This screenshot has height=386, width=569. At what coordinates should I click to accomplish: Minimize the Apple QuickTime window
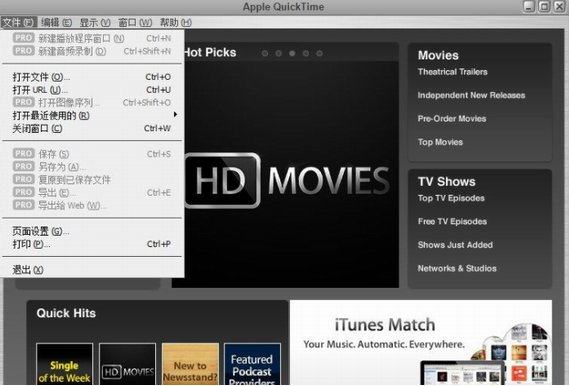point(529,7)
